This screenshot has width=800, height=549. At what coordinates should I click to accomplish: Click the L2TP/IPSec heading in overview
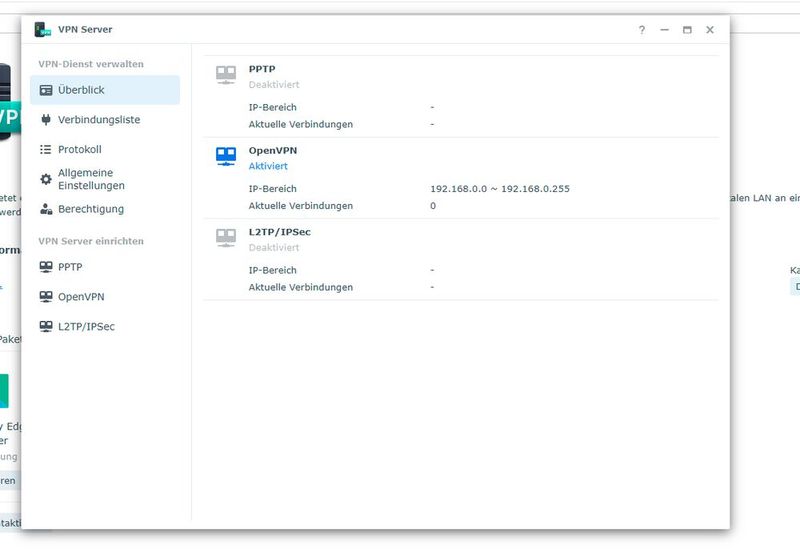pyautogui.click(x=280, y=232)
